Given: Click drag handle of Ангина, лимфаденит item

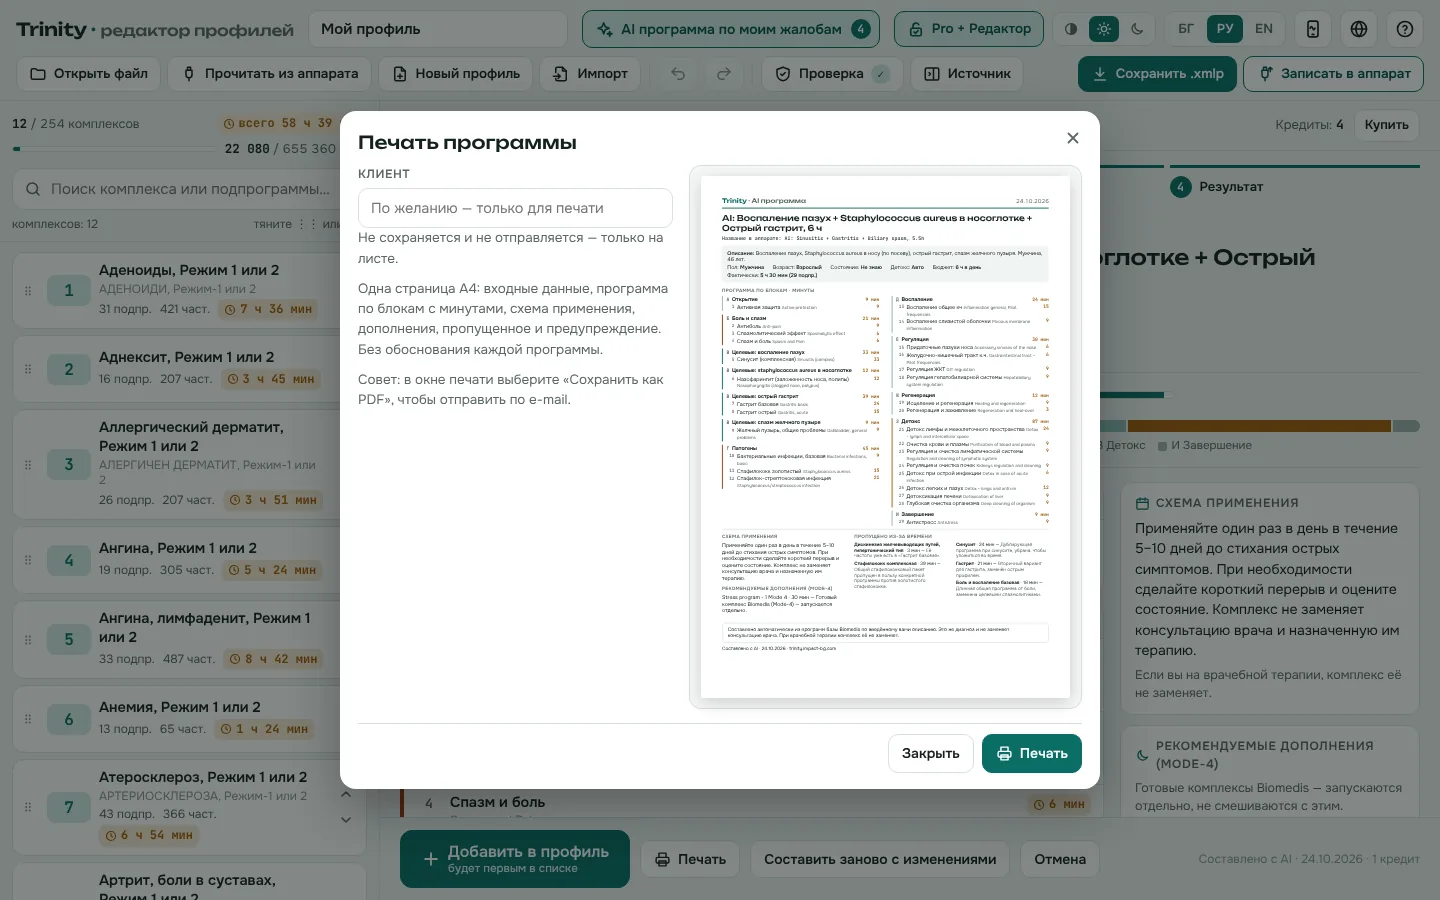Looking at the screenshot, I should point(28,639).
